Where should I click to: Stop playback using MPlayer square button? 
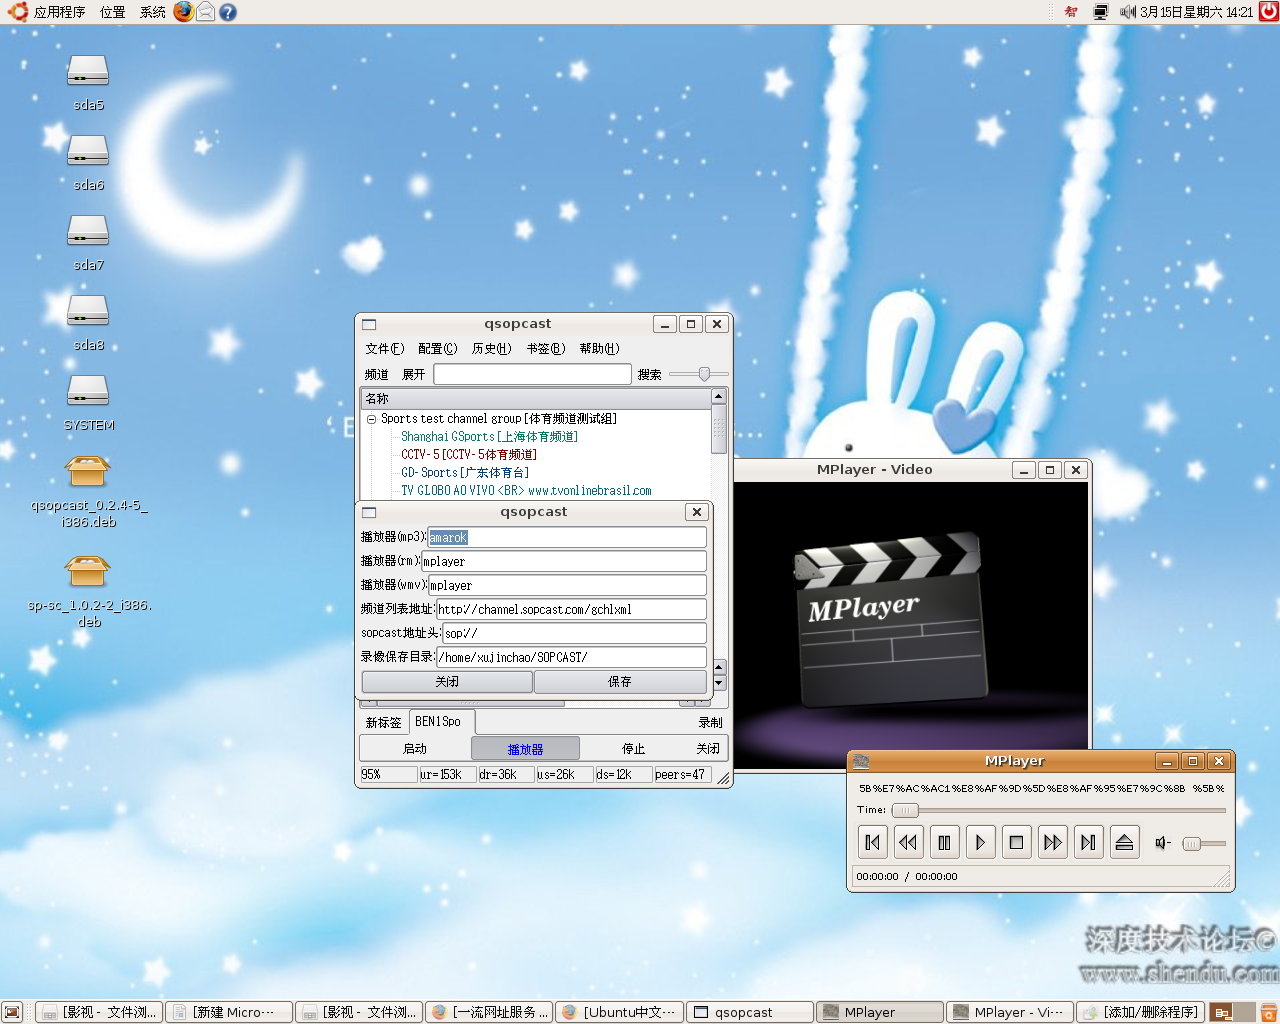pyautogui.click(x=1016, y=842)
